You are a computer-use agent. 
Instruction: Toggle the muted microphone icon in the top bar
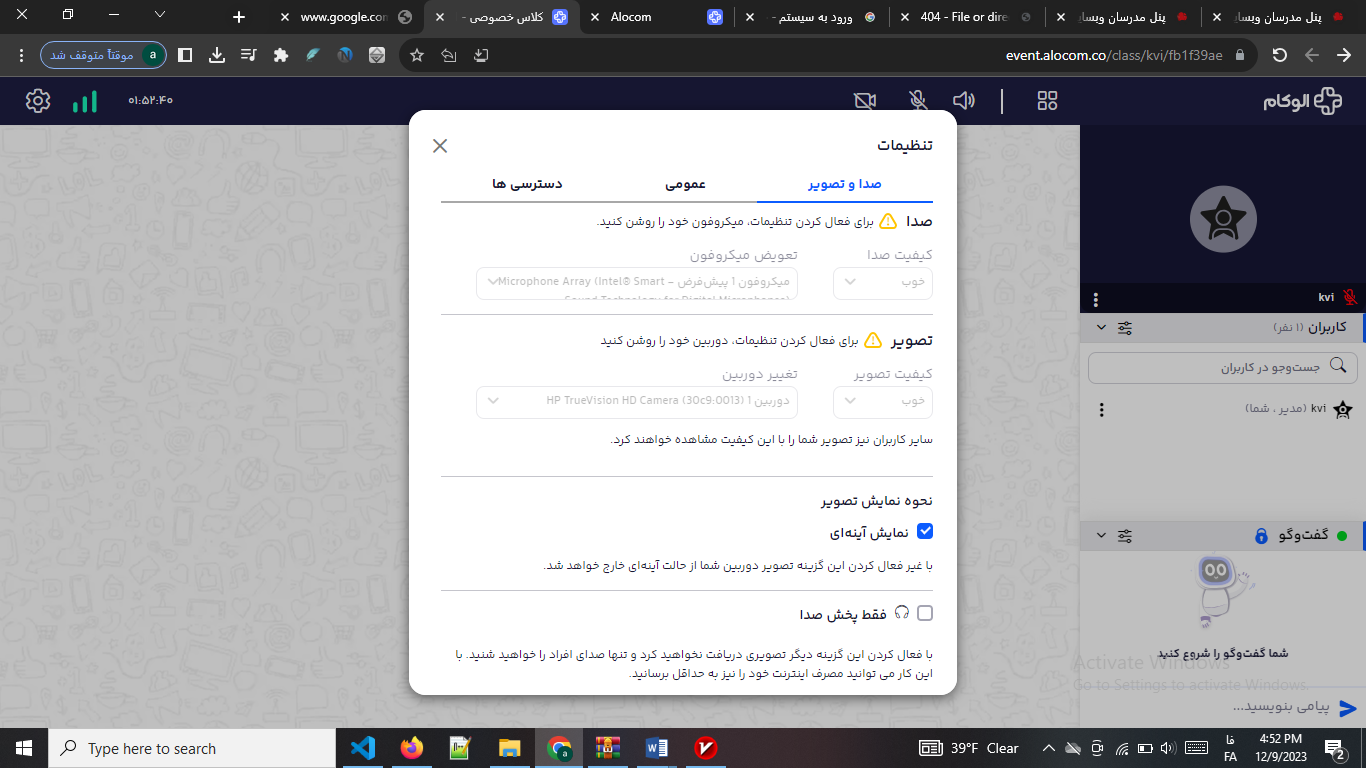(917, 101)
